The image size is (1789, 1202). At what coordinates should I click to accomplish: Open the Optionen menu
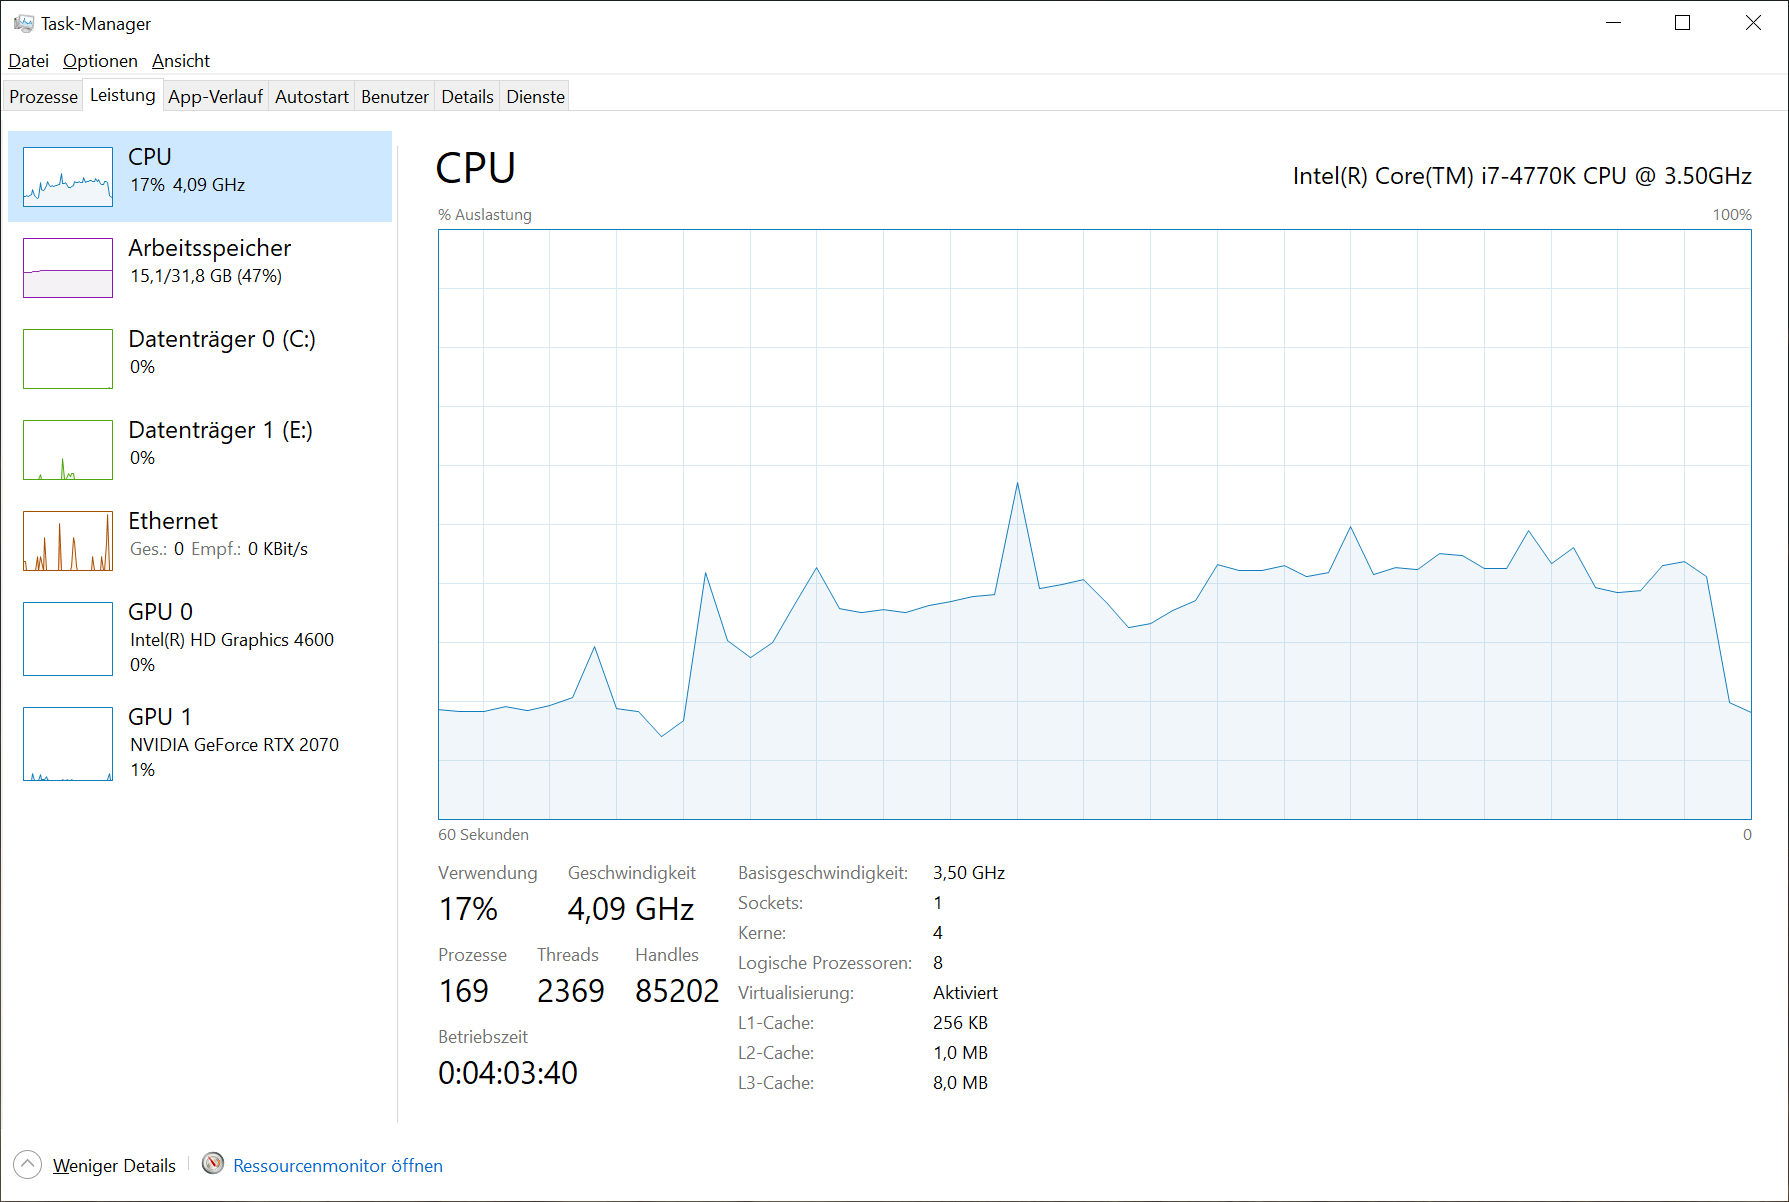(x=100, y=61)
